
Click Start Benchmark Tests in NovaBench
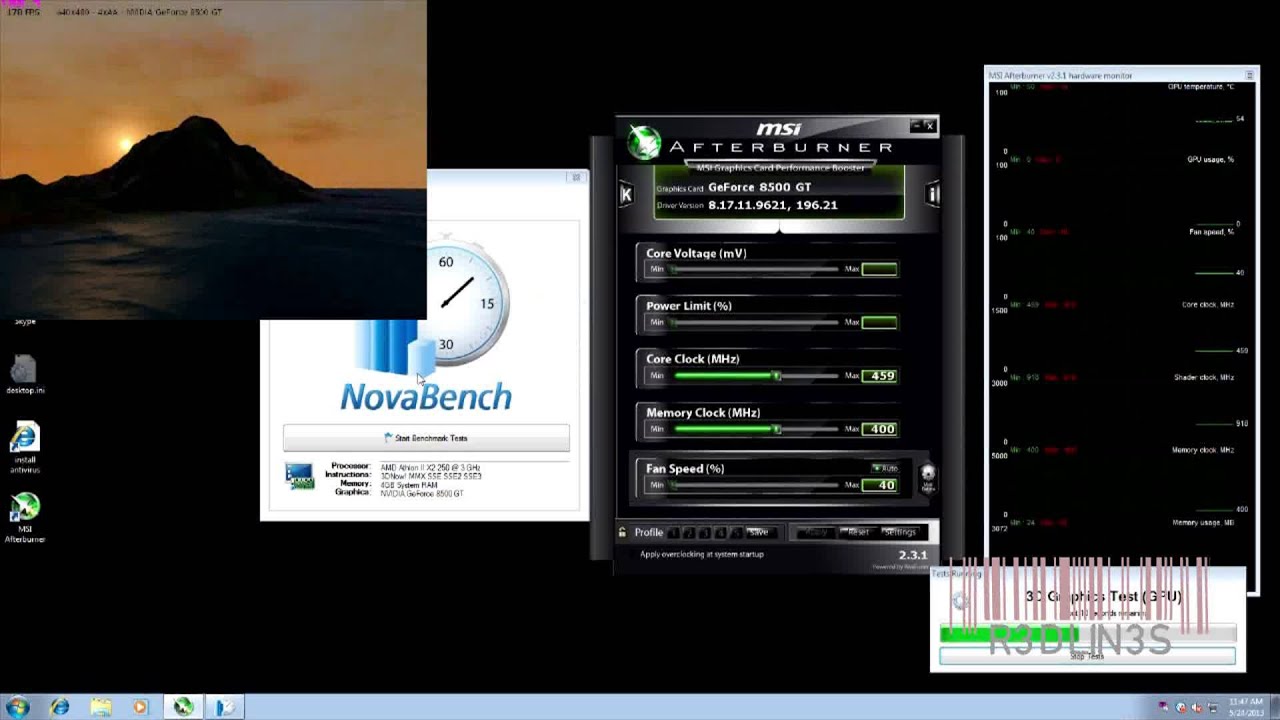click(x=426, y=438)
